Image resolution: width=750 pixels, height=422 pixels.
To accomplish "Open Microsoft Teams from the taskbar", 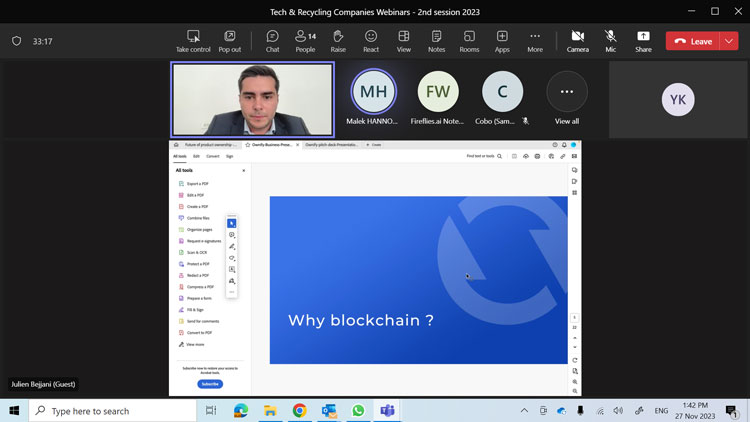I will pyautogui.click(x=387, y=411).
